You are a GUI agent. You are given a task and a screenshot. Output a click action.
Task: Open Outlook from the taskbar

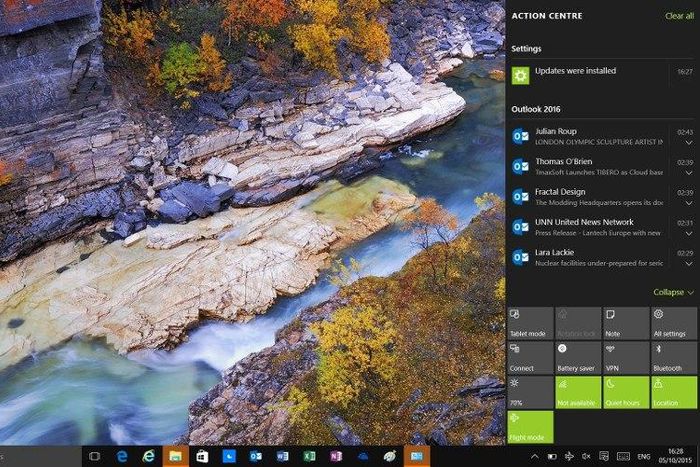click(x=256, y=456)
